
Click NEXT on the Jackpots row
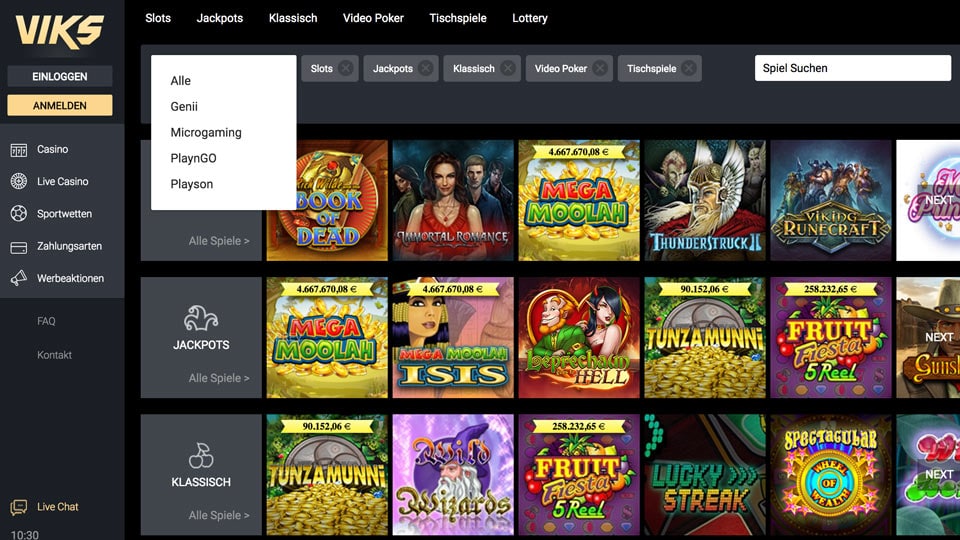939,337
